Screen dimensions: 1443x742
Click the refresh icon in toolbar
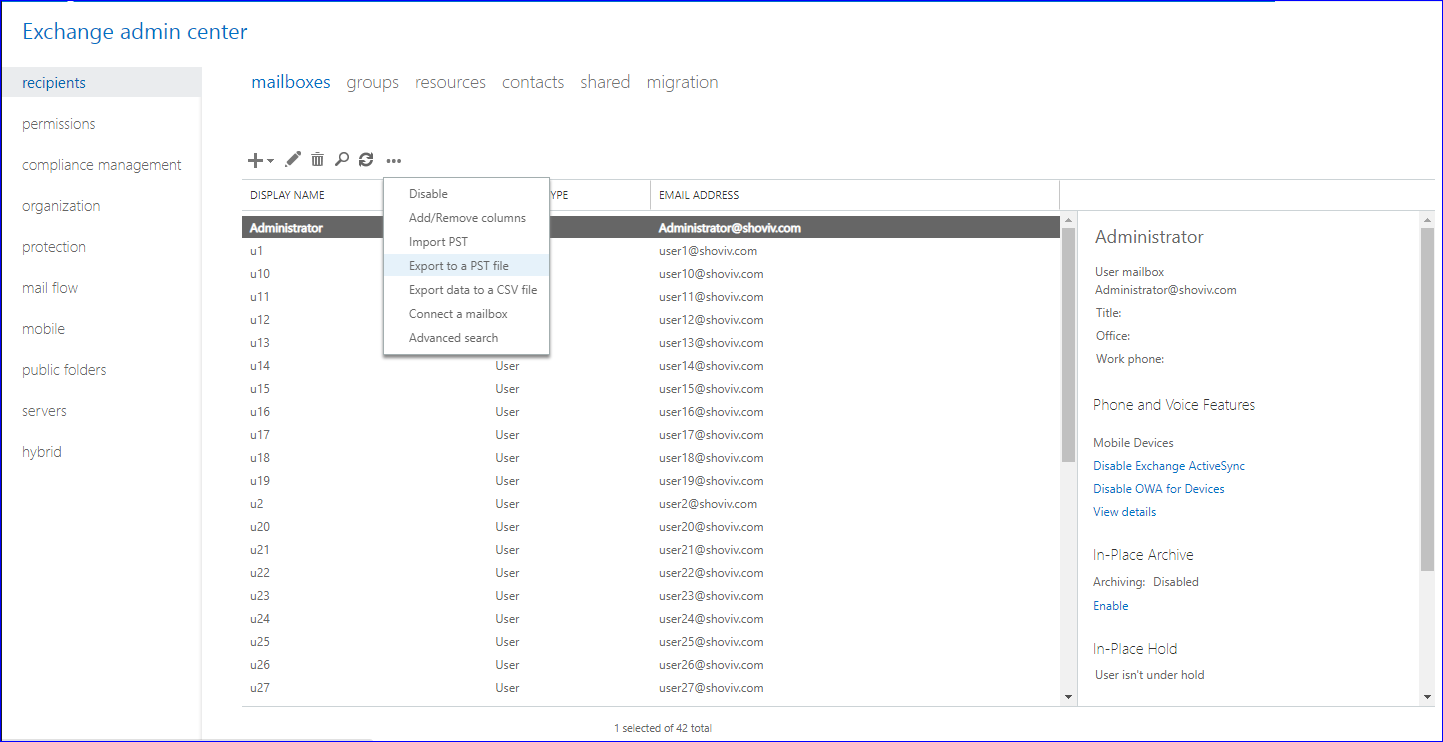366,159
